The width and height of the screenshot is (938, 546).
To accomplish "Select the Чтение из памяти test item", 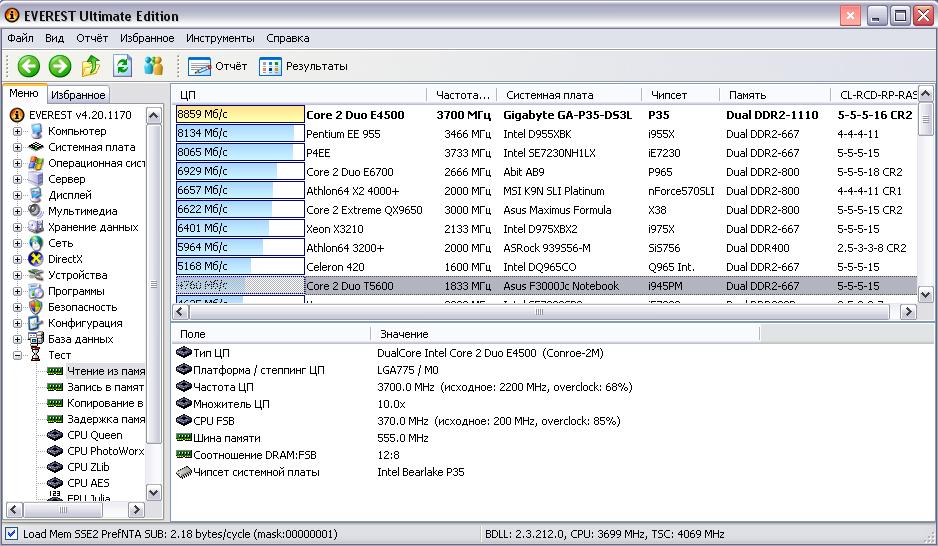I will click(x=106, y=371).
